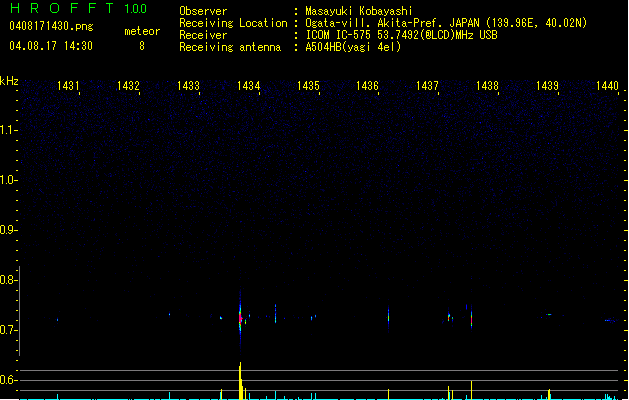This screenshot has height=400, width=629.
Task: Select observer name Masayuki Kobayashi
Action: coord(359,11)
